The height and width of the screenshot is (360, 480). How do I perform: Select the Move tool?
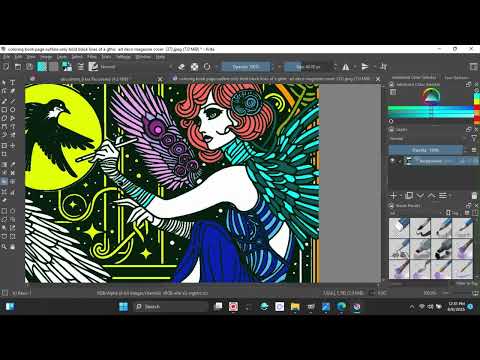click(x=12, y=146)
